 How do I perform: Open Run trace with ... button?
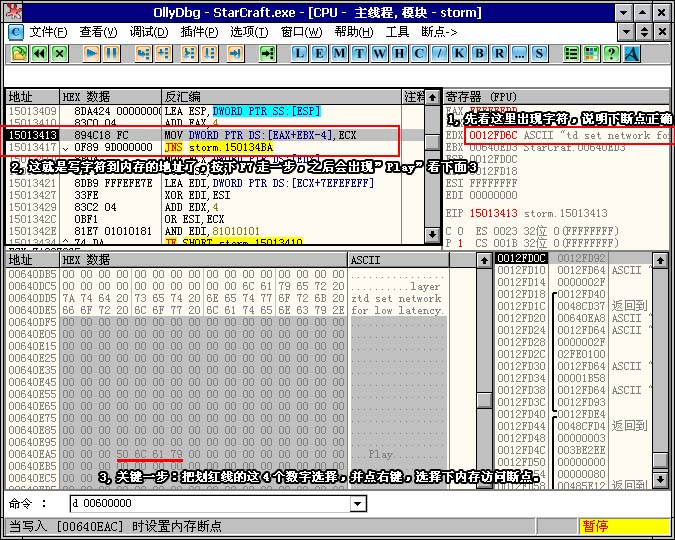tap(520, 54)
